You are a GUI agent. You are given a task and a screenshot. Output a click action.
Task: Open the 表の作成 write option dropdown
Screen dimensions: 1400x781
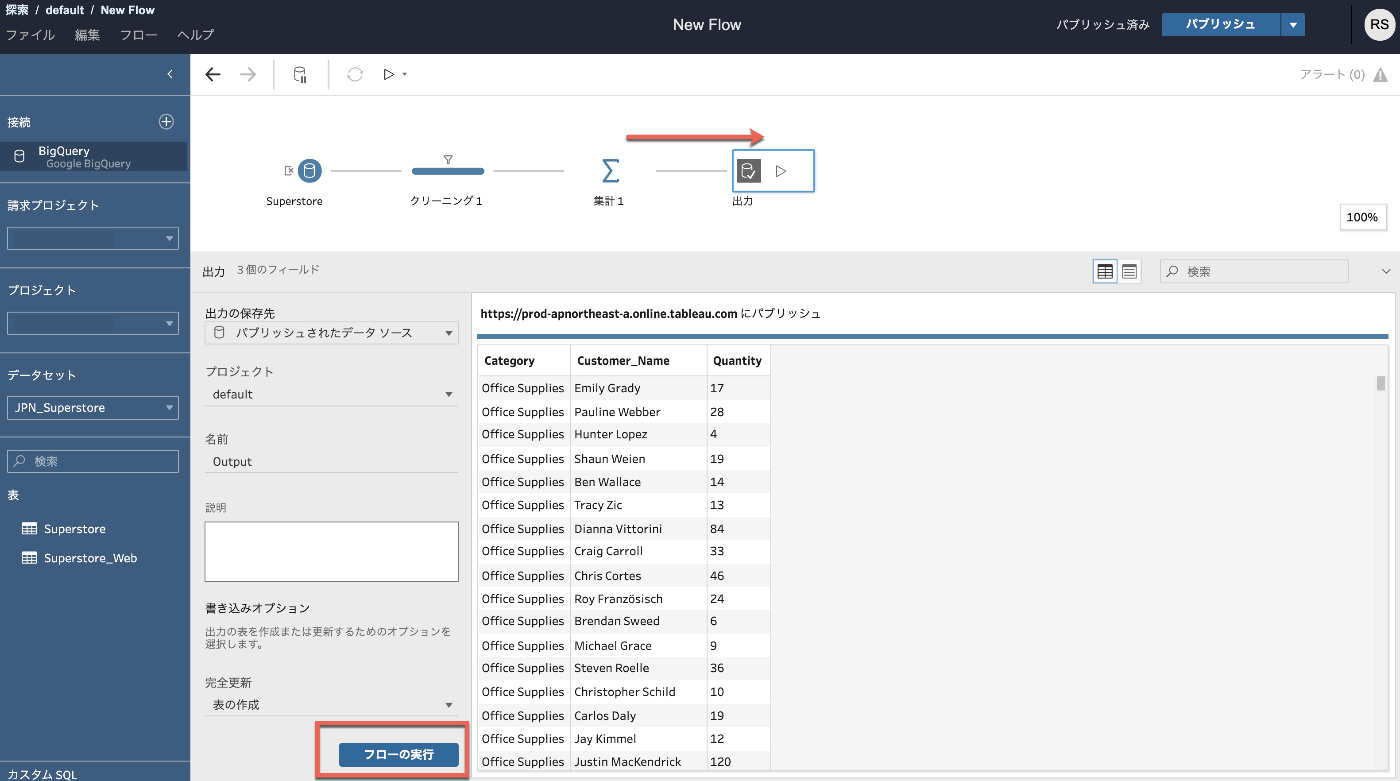tap(332, 705)
